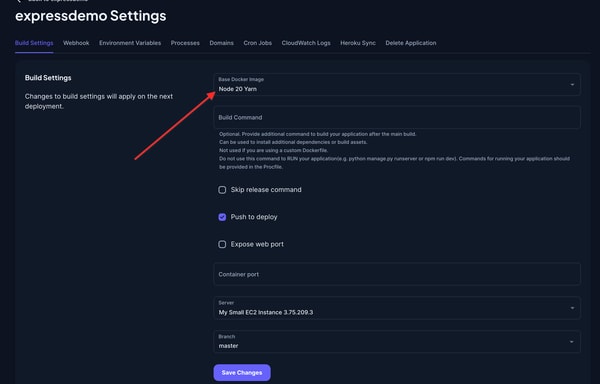Screen dimensions: 600x384
Task: Switch to the Webhook tab
Action: 76,43
